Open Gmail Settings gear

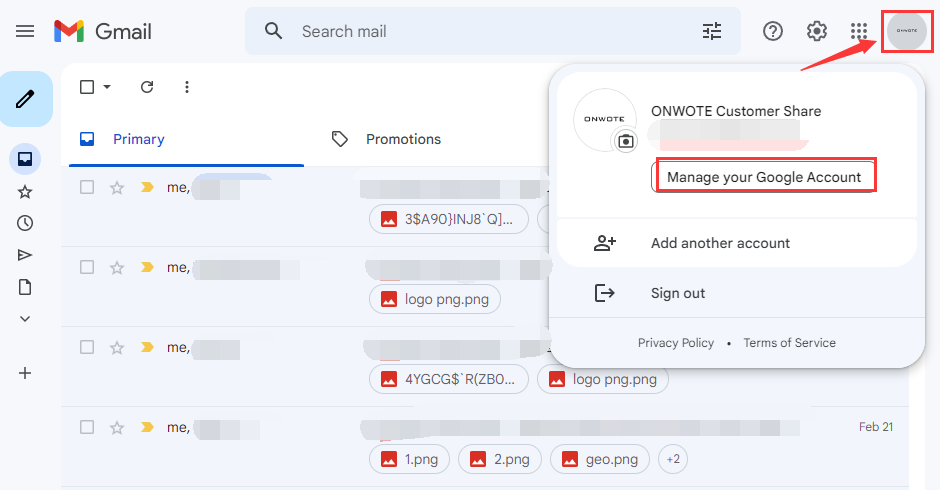tap(817, 31)
